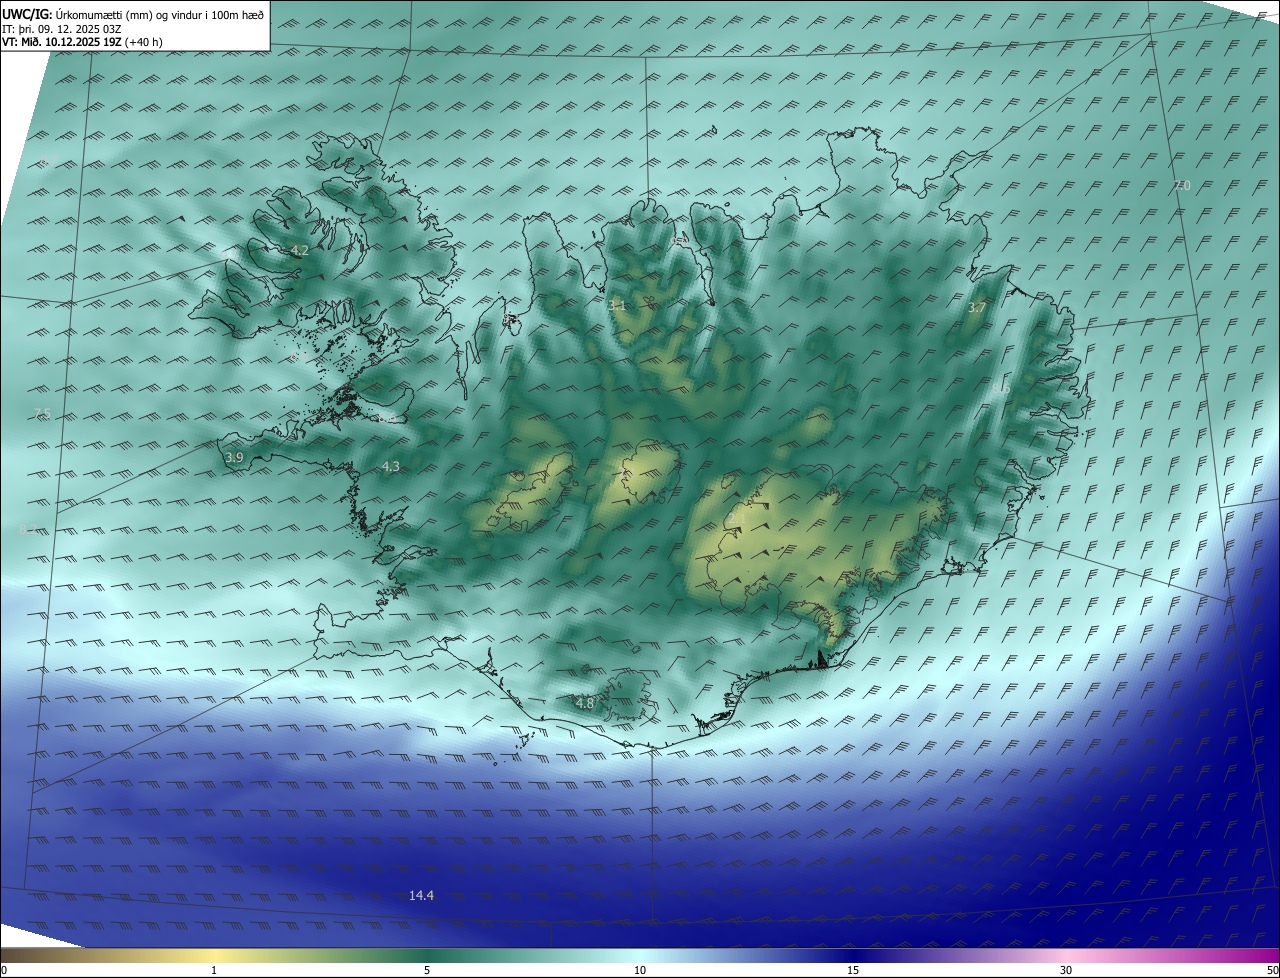This screenshot has height=978, width=1280.
Task: Click the colorbar tick label 30
Action: (x=1066, y=970)
